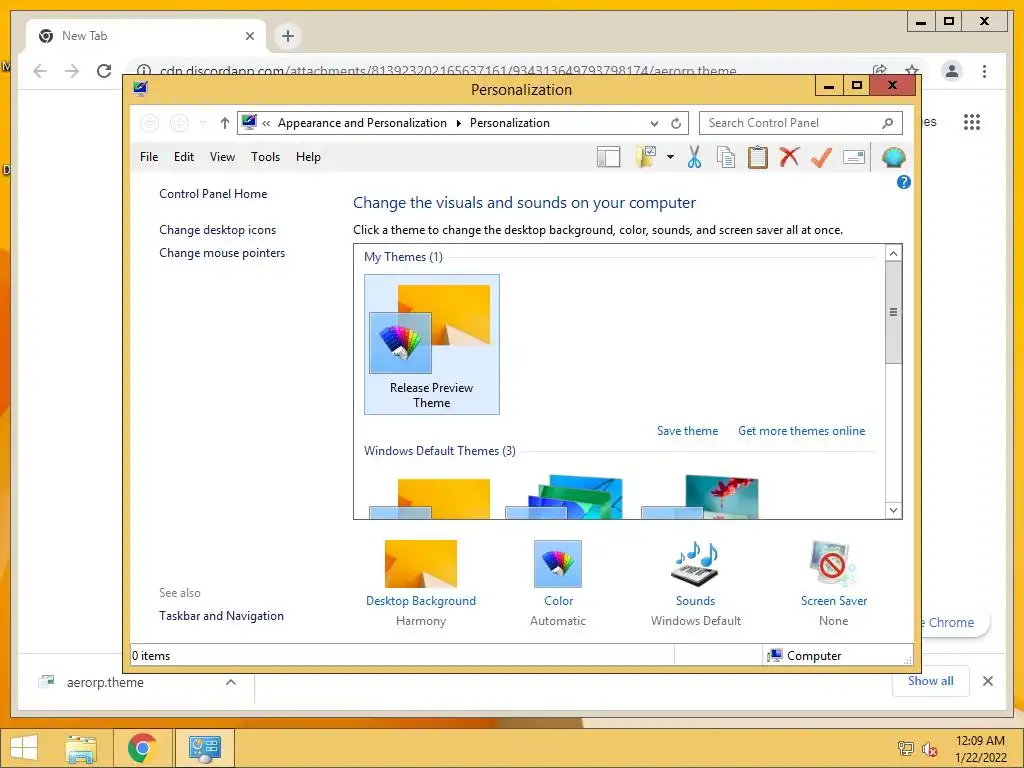Click the Copy documents icon

[726, 157]
